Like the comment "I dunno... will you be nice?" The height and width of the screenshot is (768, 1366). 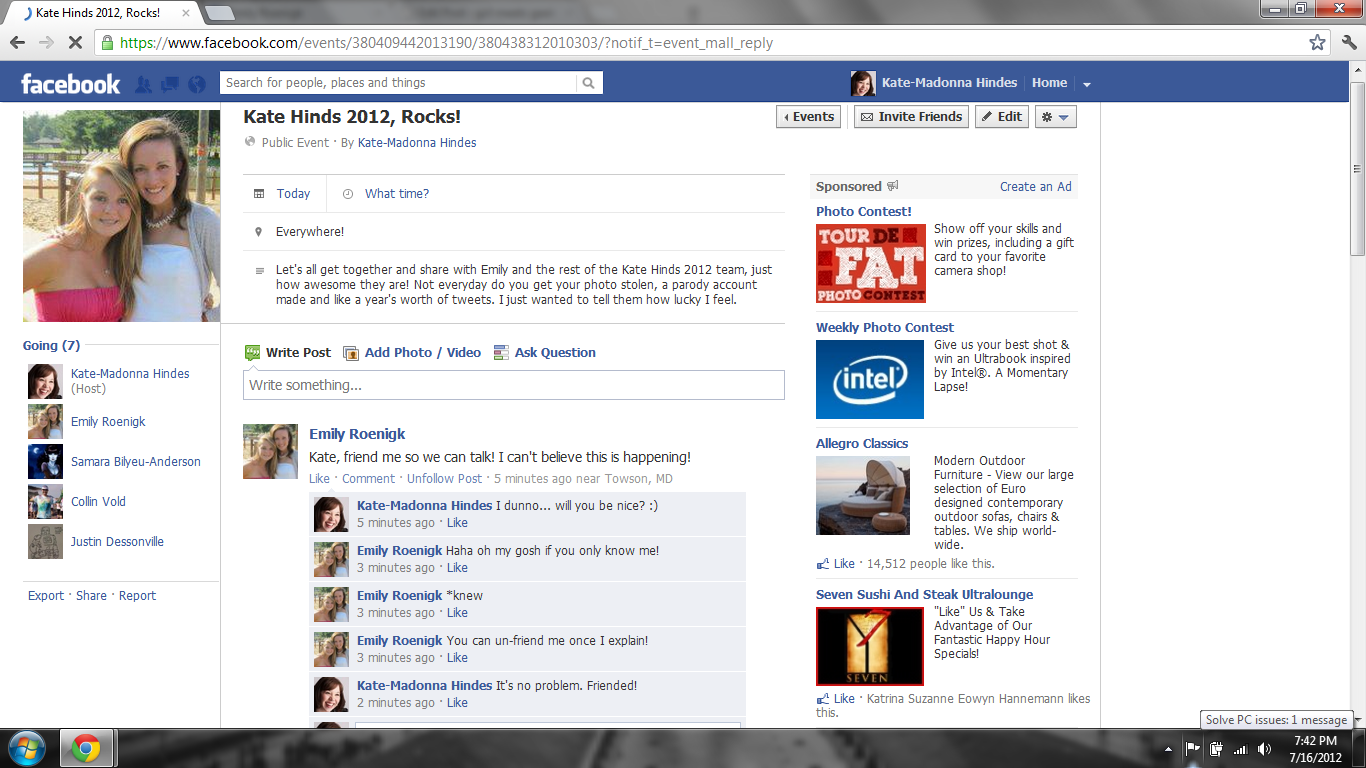coord(457,523)
